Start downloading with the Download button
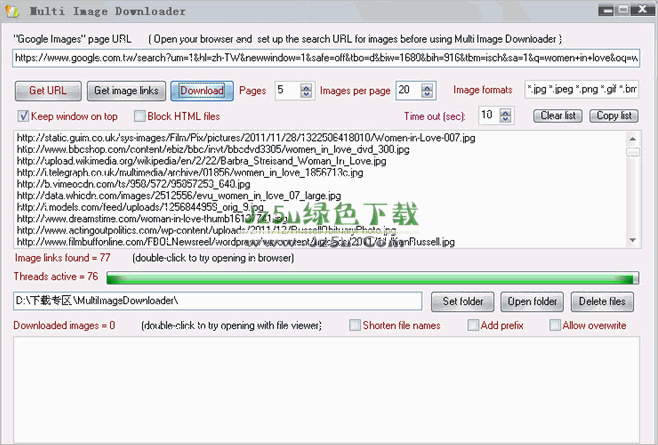The image size is (658, 445). pyautogui.click(x=202, y=91)
